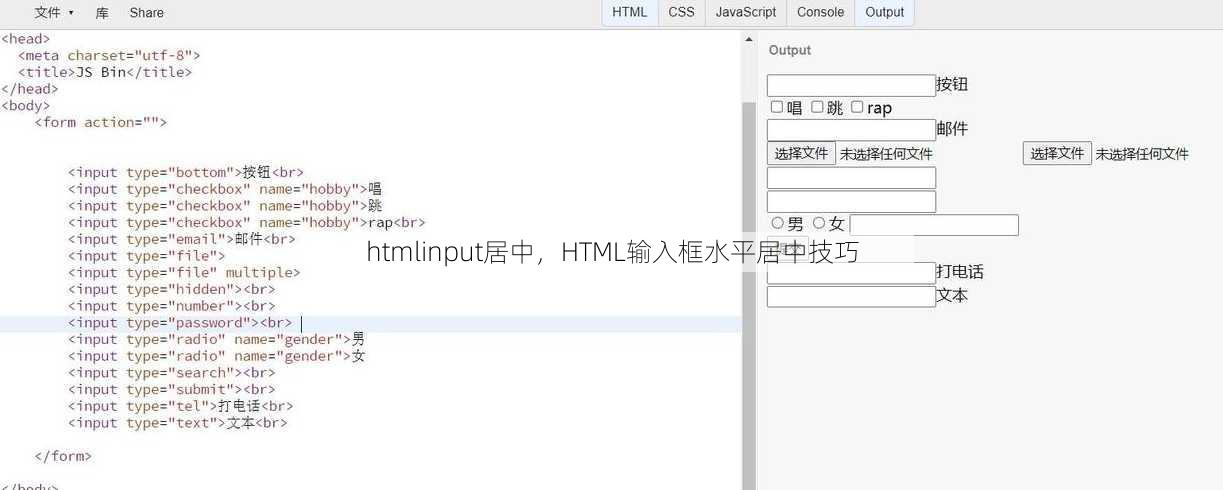The height and width of the screenshot is (490, 1223).
Task: Click the input type="search" code line
Action: click(x=172, y=373)
